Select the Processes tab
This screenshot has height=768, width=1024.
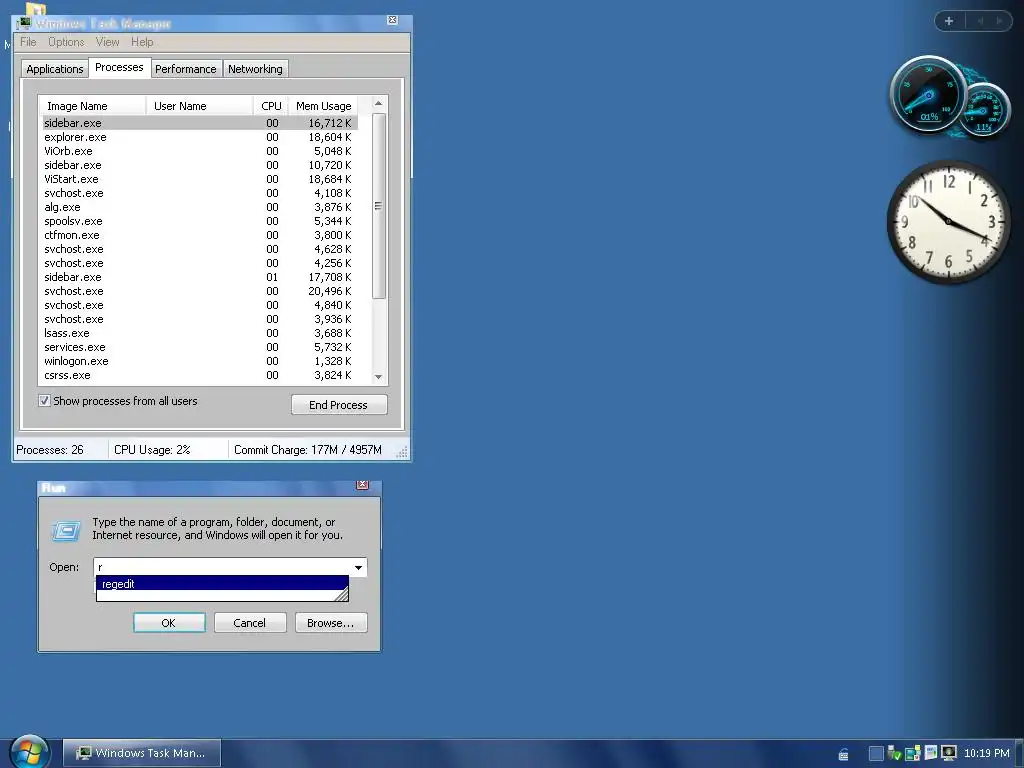point(119,67)
